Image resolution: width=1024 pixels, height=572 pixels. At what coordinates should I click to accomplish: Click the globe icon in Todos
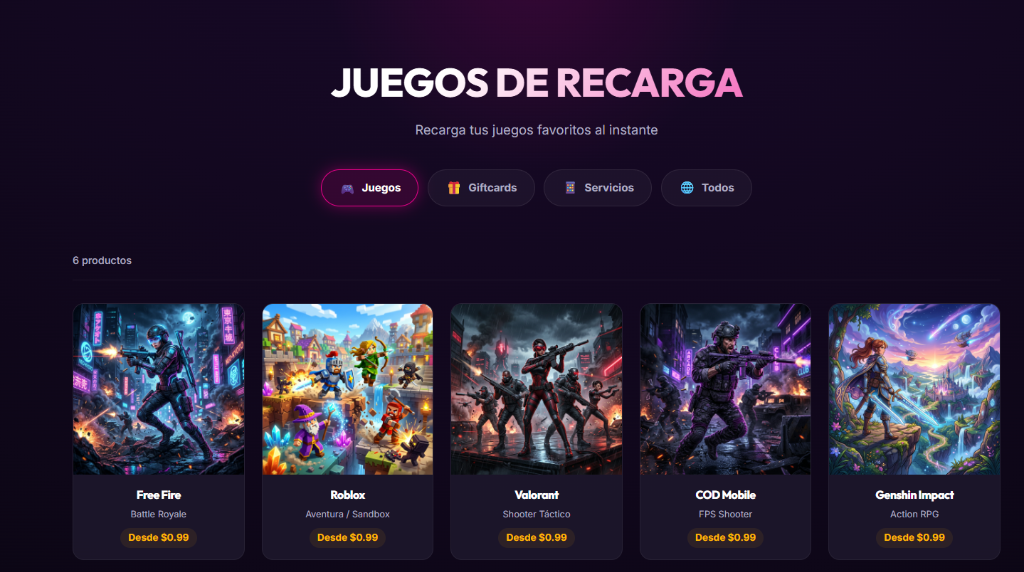pos(687,188)
